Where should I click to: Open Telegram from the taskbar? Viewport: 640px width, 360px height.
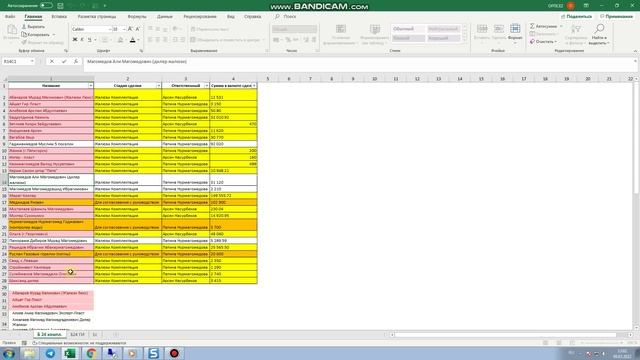click(x=50, y=353)
